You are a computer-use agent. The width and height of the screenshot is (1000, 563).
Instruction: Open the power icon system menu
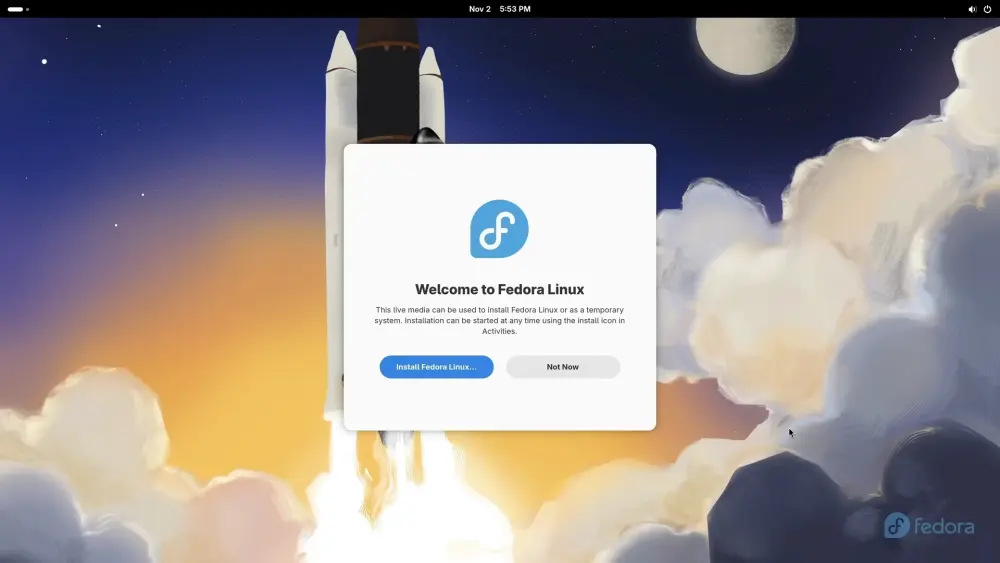[x=987, y=9]
